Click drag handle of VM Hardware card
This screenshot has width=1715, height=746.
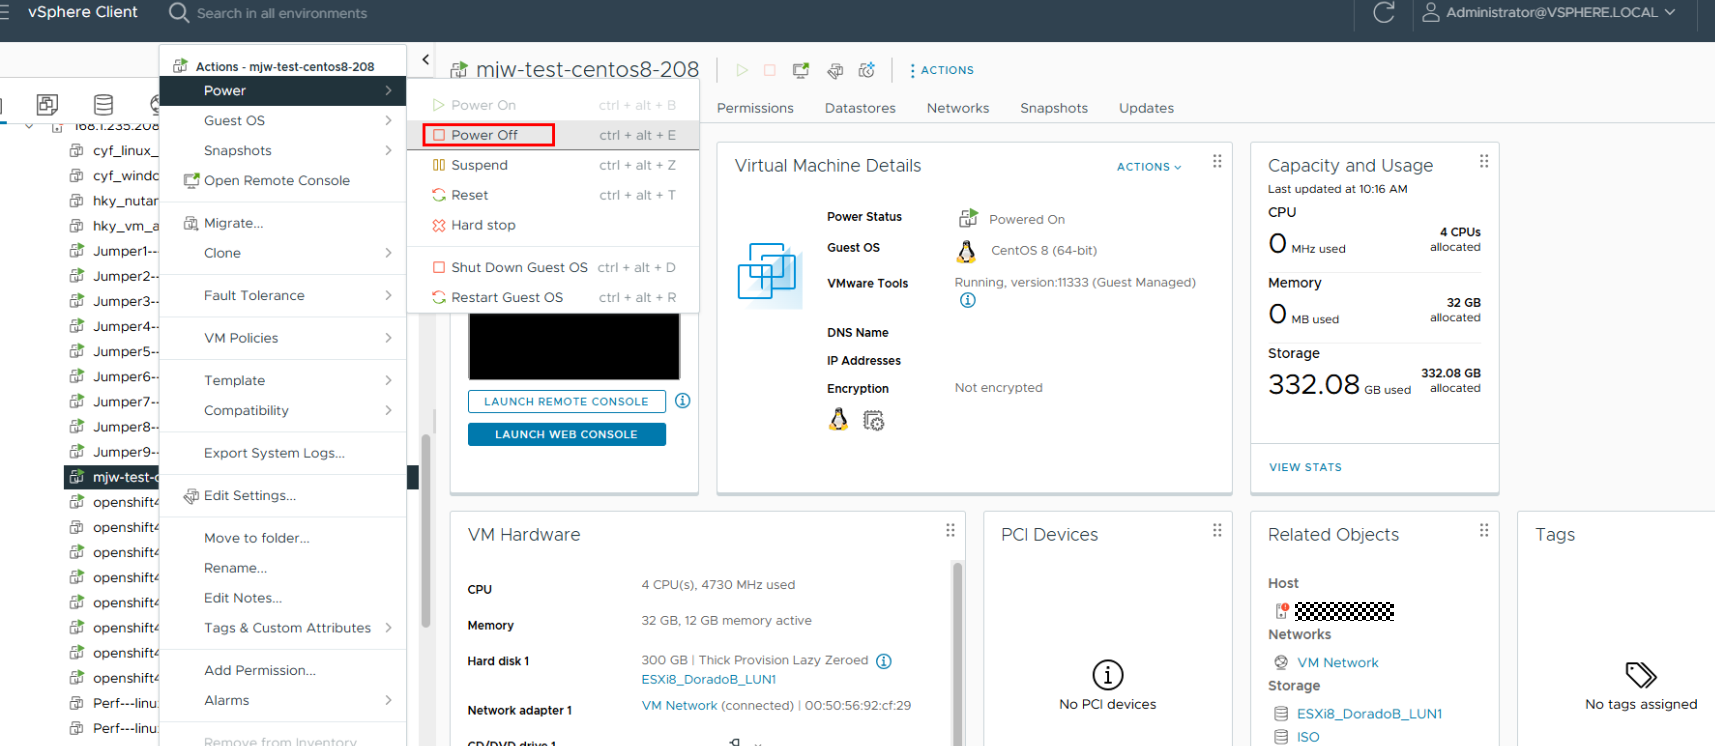[950, 530]
